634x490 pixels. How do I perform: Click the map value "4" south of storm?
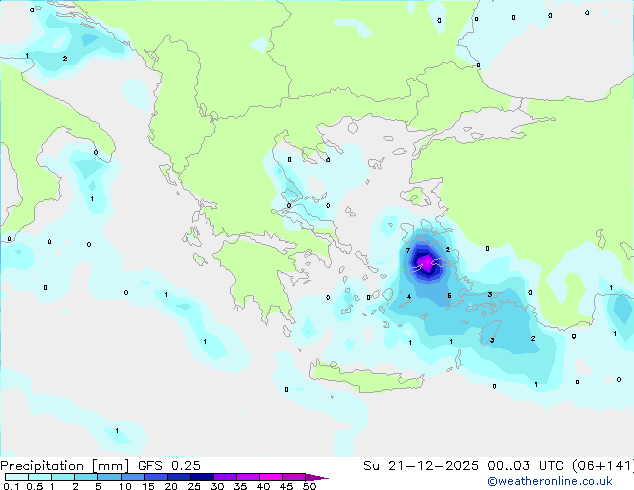click(409, 296)
